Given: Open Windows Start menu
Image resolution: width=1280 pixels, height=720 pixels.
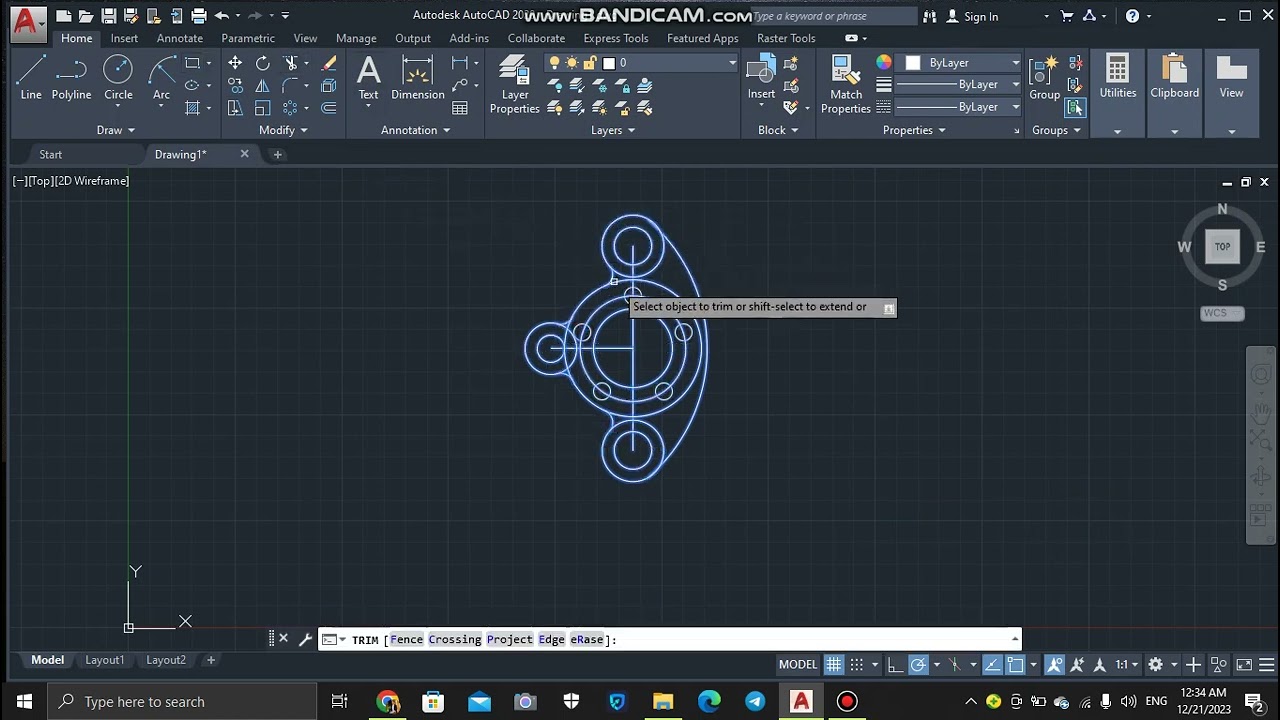Looking at the screenshot, I should tap(24, 701).
